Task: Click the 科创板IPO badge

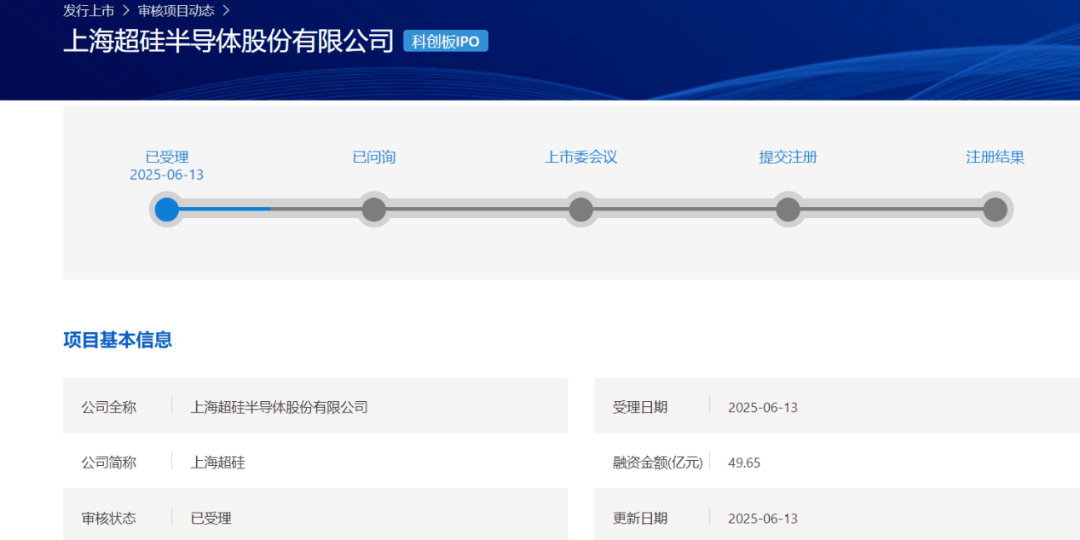Action: (446, 41)
